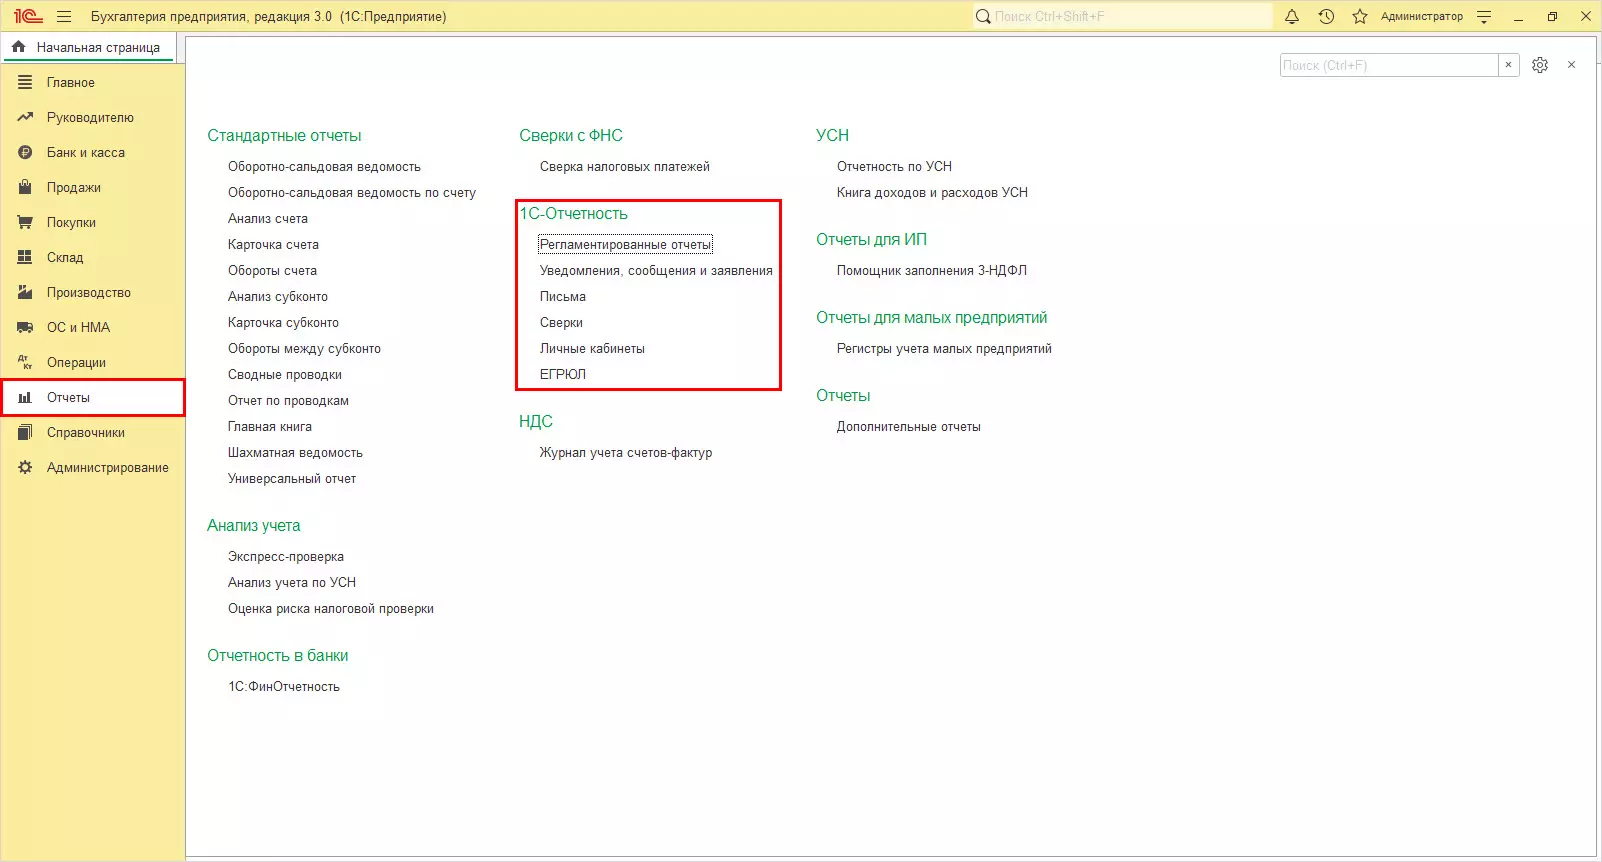Image resolution: width=1602 pixels, height=862 pixels.
Task: Open the Производство factory icon
Action: tap(25, 292)
